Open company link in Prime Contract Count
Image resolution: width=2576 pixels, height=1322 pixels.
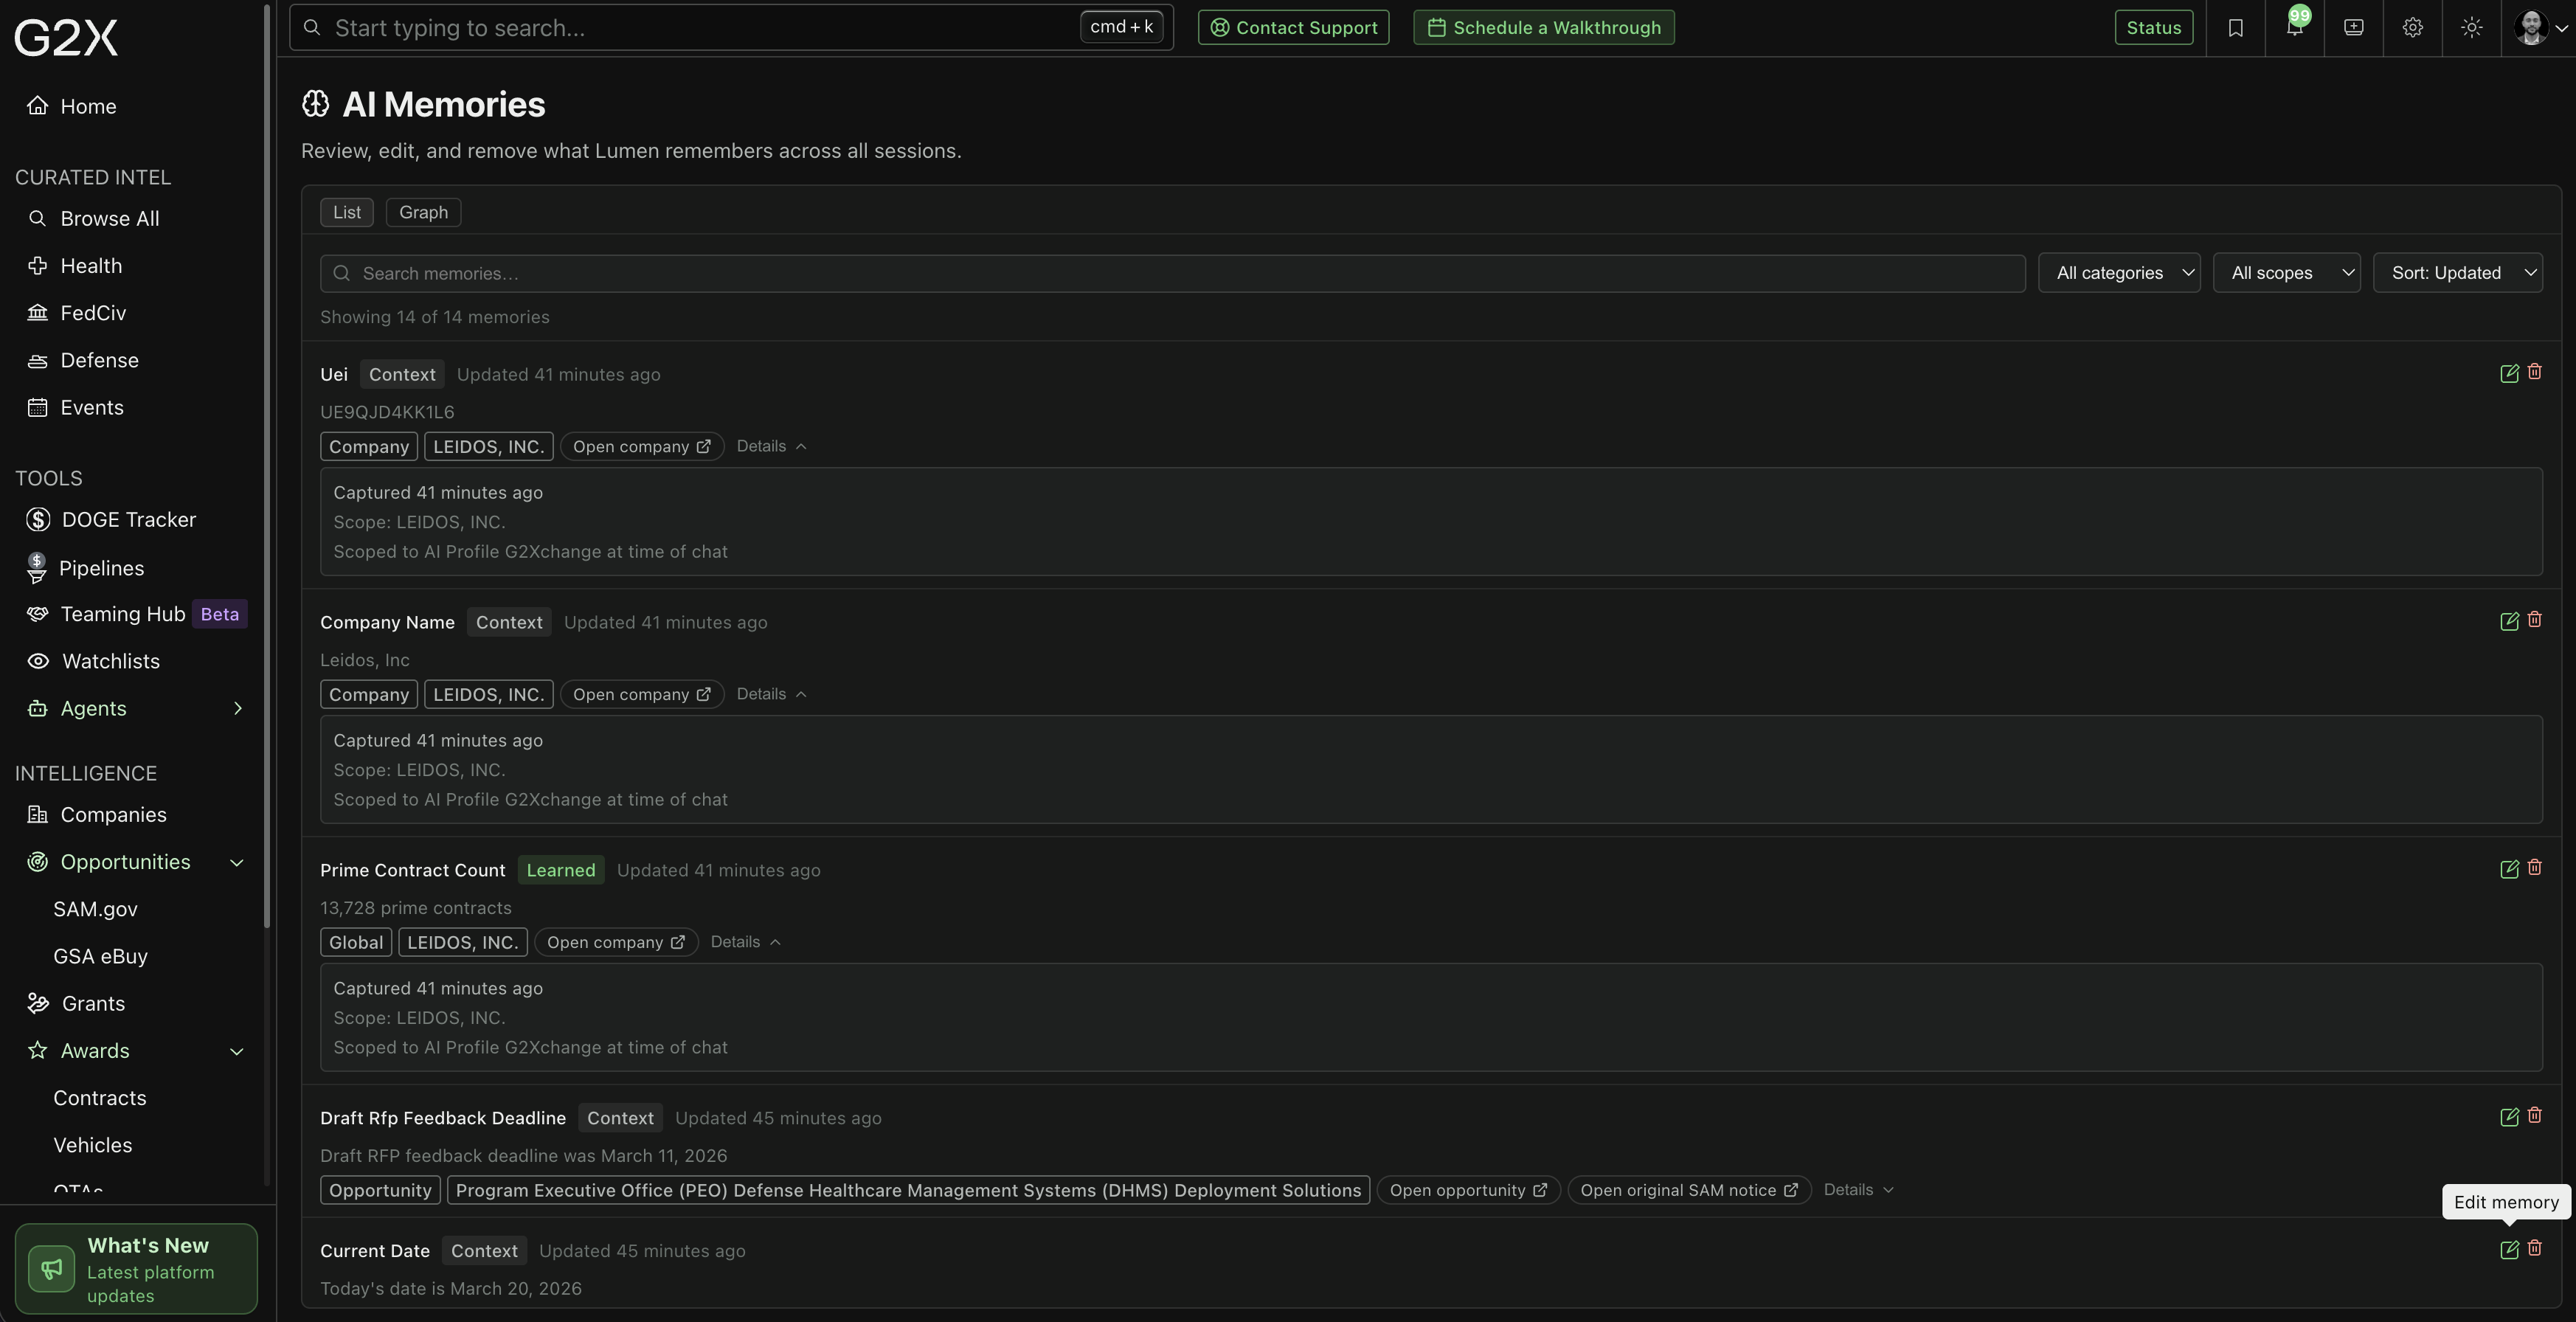pyautogui.click(x=615, y=942)
